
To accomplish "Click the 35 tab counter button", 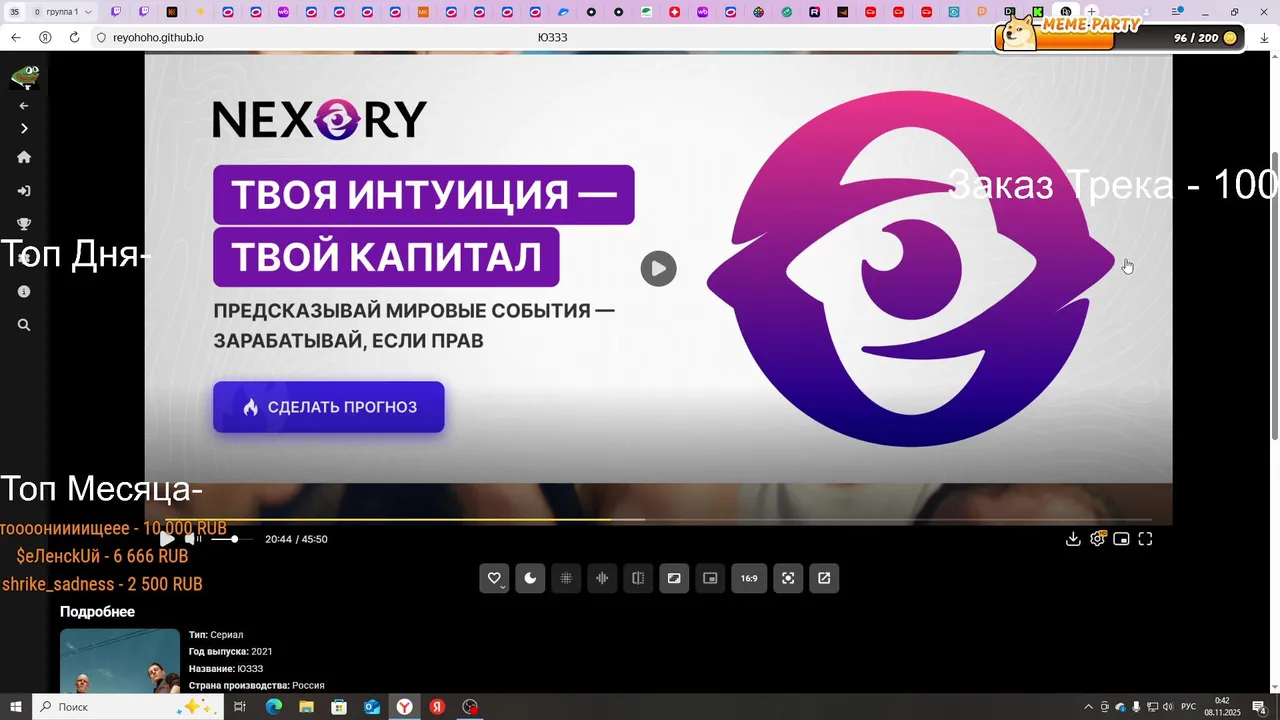I will coord(14,12).
